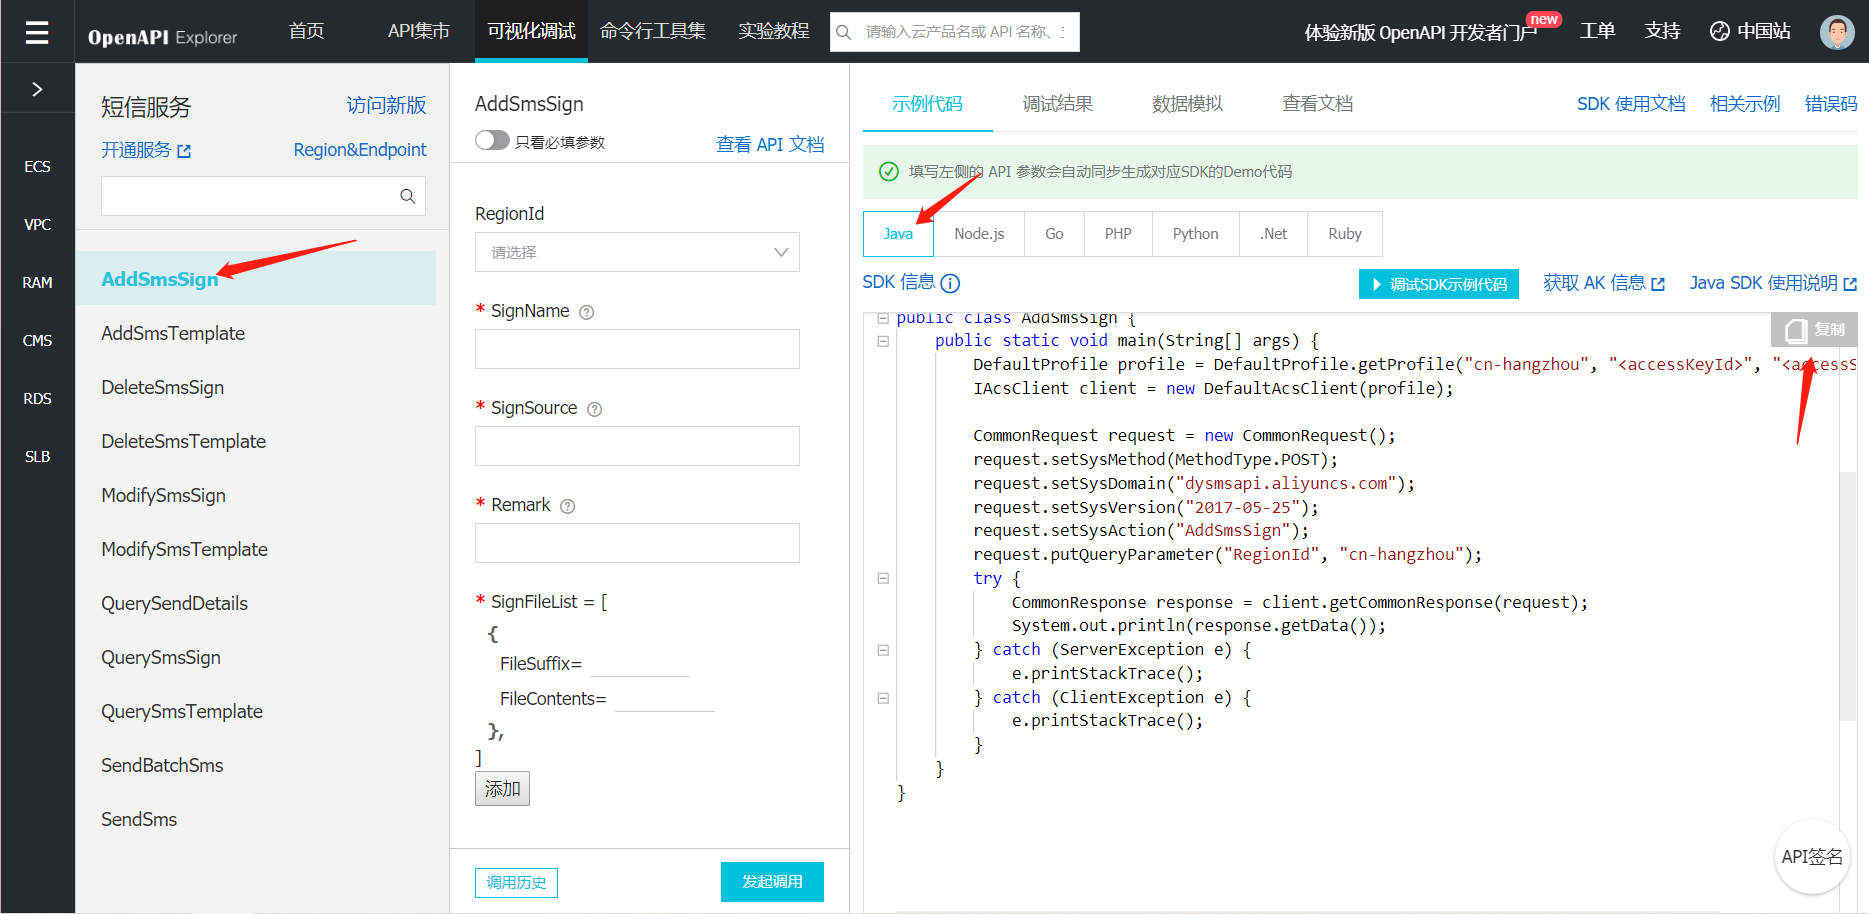The width and height of the screenshot is (1869, 914).
Task: Open the API签名 floating button
Action: (x=1812, y=857)
